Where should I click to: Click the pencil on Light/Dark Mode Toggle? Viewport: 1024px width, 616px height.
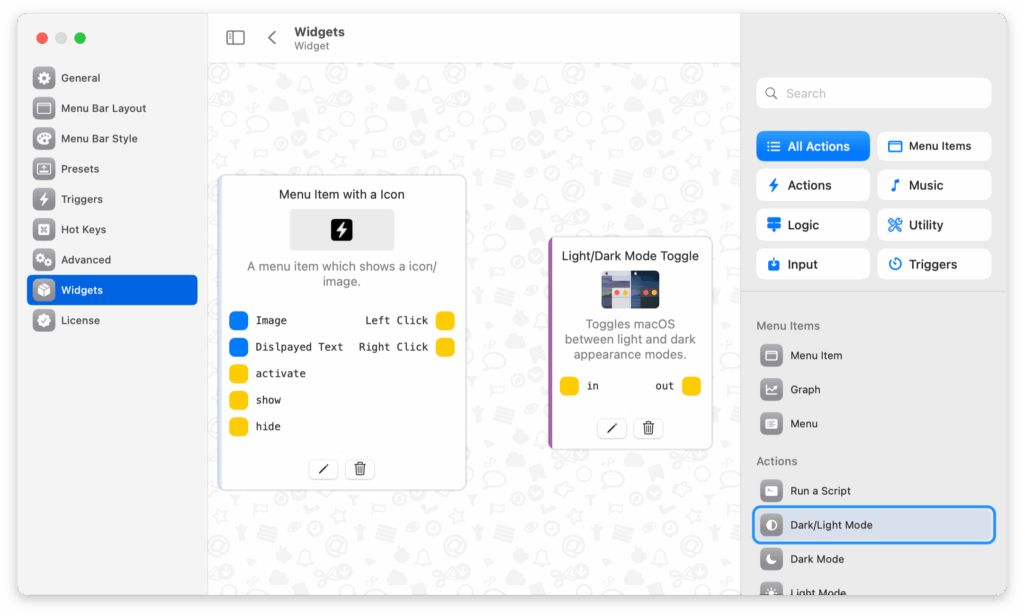[x=611, y=428]
